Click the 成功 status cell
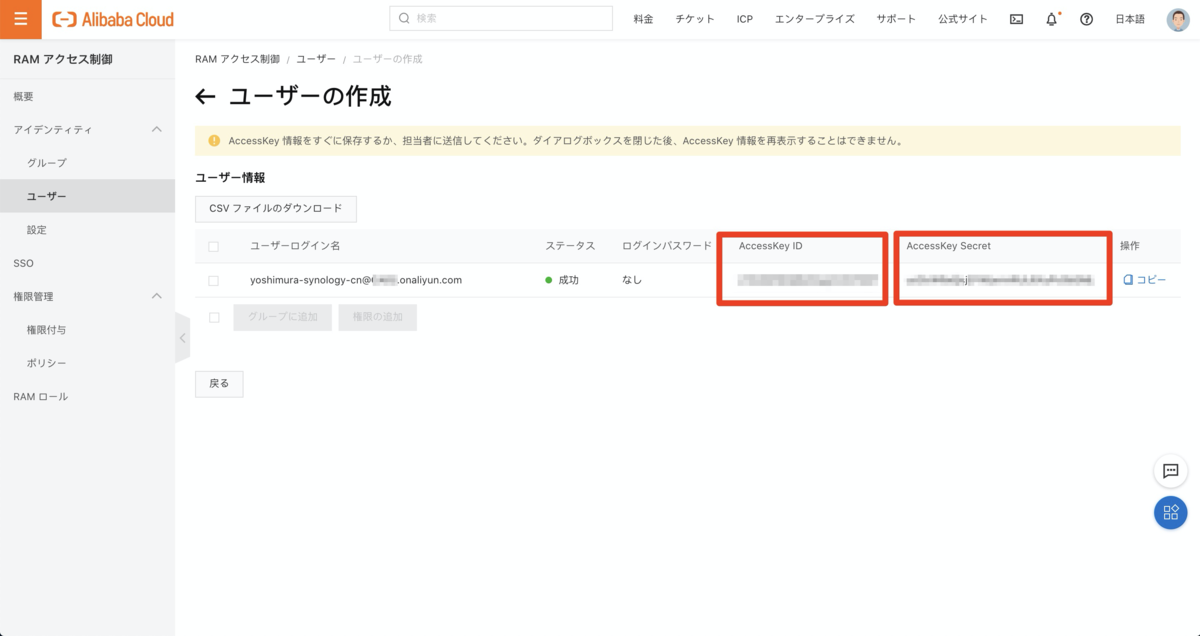This screenshot has width=1200, height=636. 562,280
